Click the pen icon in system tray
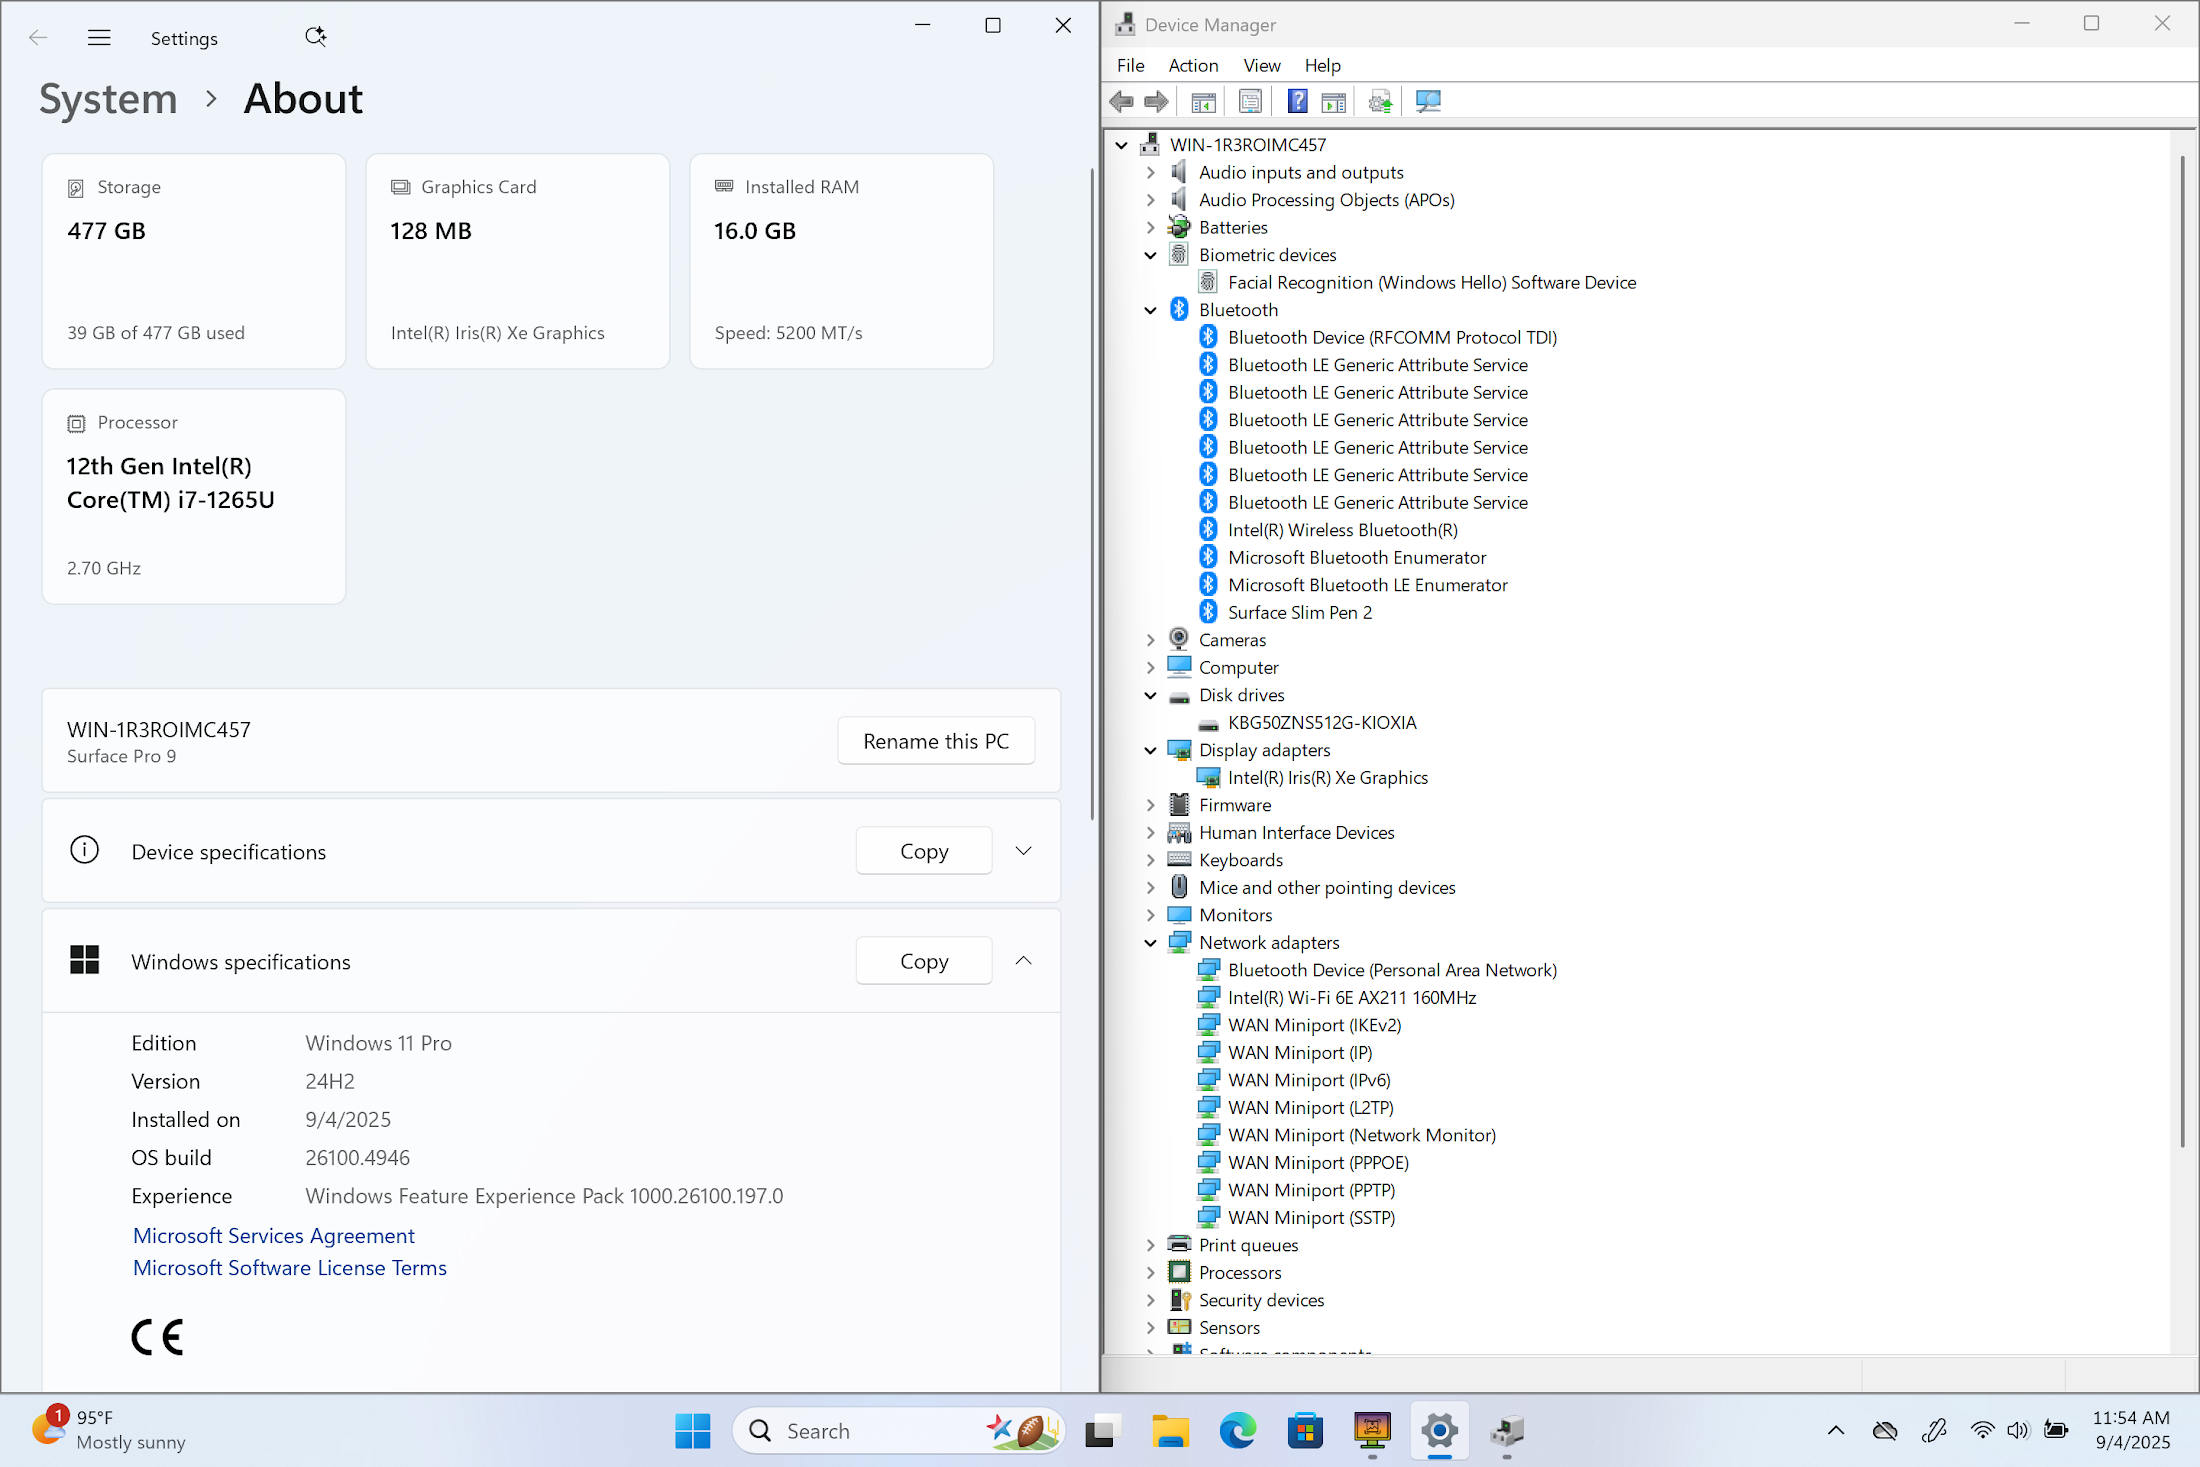 [1934, 1431]
